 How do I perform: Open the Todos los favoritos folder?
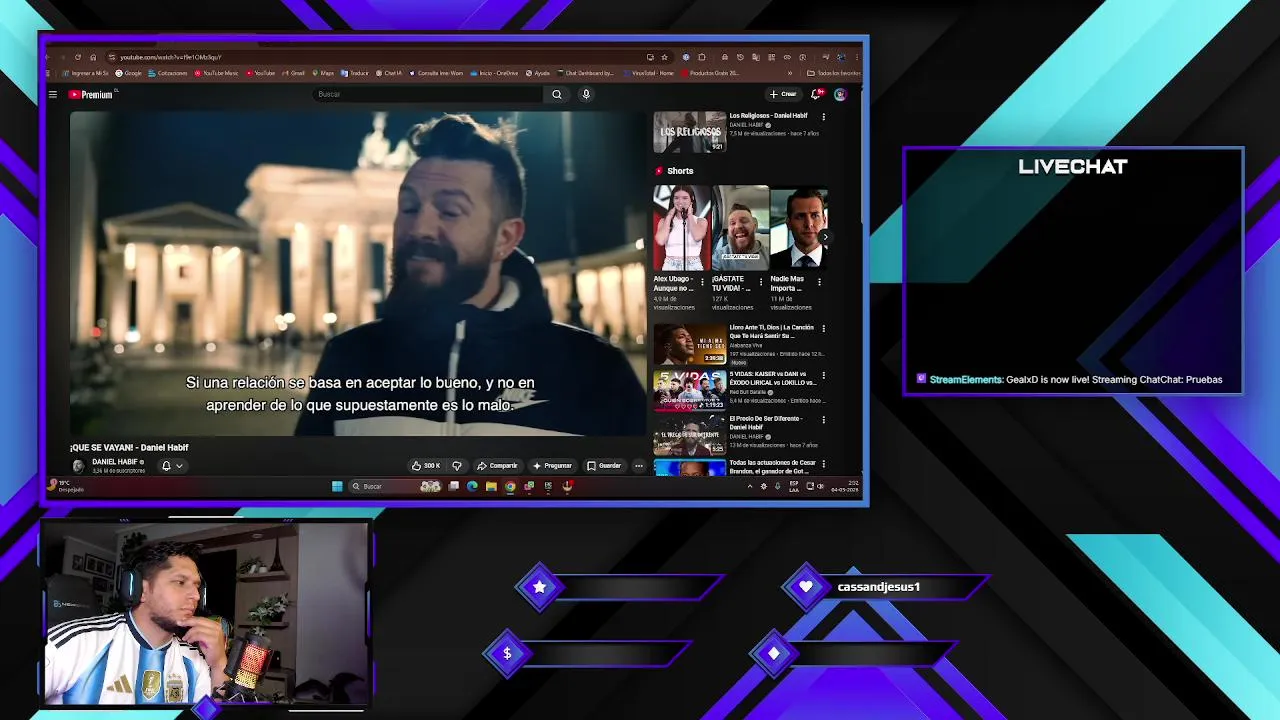click(834, 73)
